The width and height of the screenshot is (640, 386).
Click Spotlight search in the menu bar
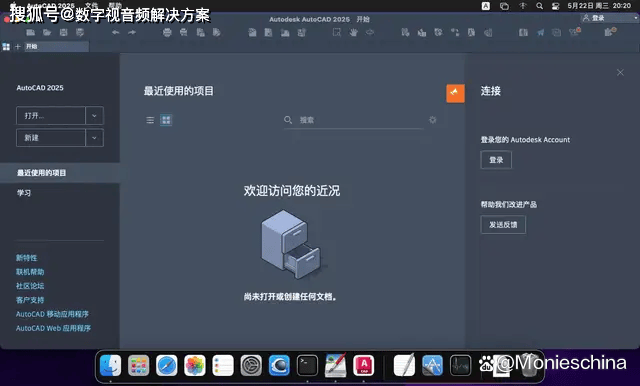click(x=540, y=6)
